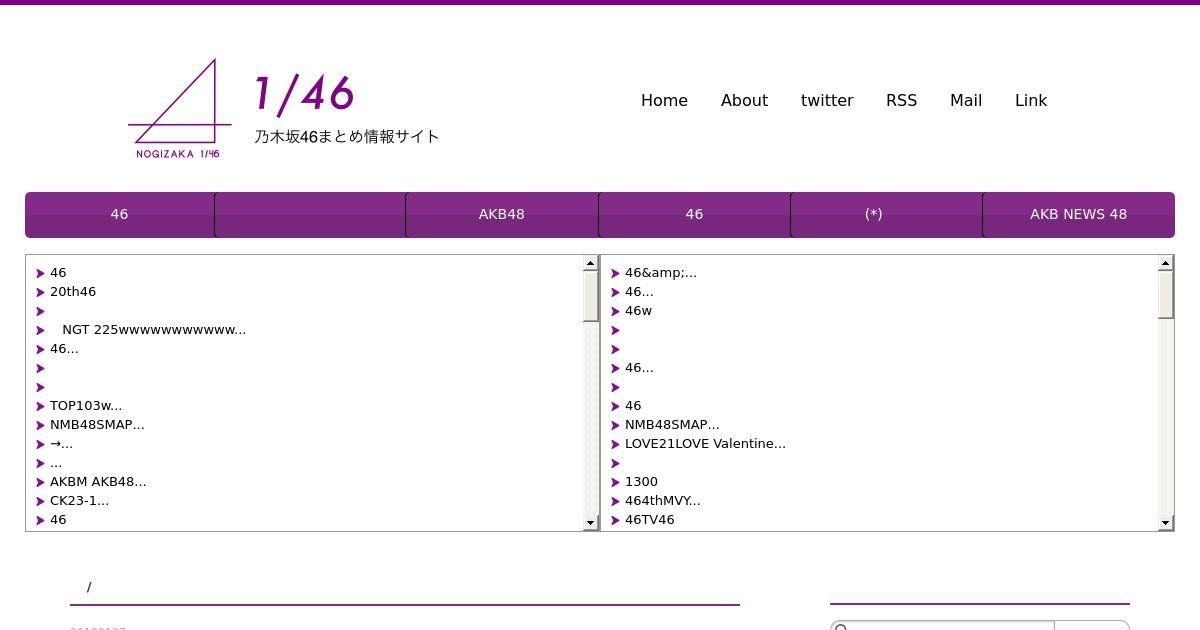Click the arrow bullet beside 20th46
The image size is (1200, 630).
coord(41,293)
